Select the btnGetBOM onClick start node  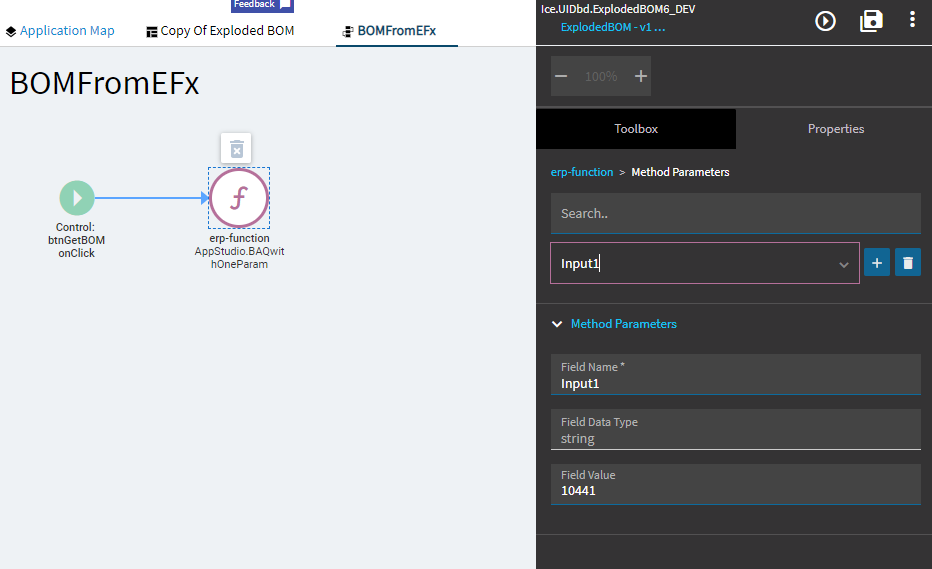(x=77, y=198)
